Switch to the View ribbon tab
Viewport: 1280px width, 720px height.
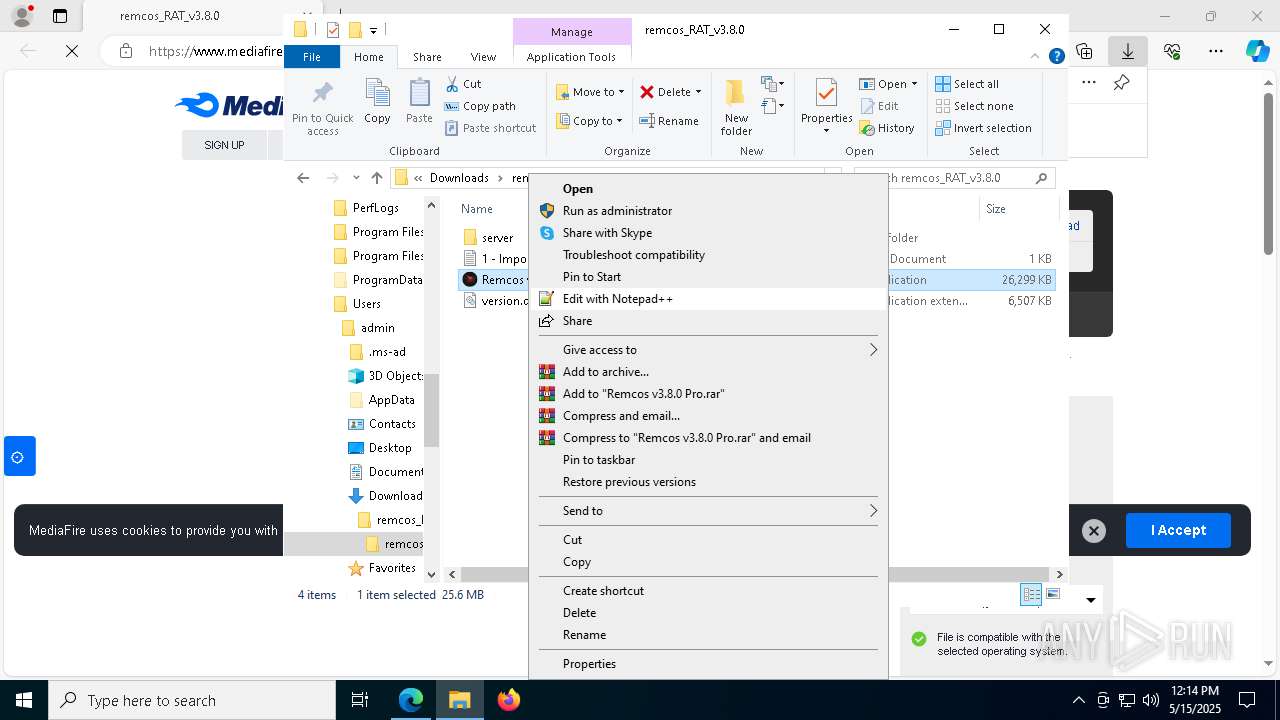pos(483,57)
